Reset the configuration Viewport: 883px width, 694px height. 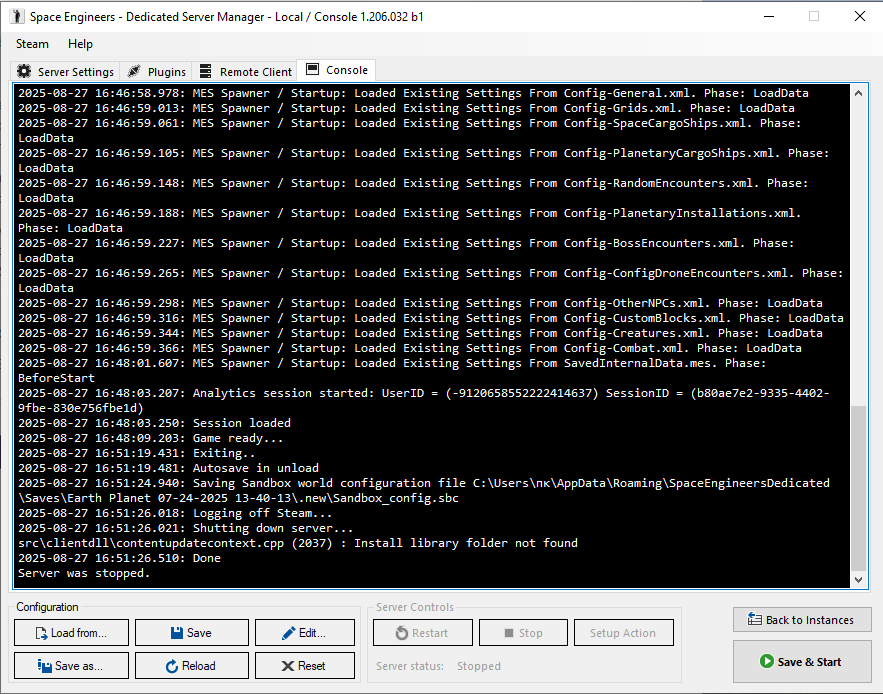(305, 666)
